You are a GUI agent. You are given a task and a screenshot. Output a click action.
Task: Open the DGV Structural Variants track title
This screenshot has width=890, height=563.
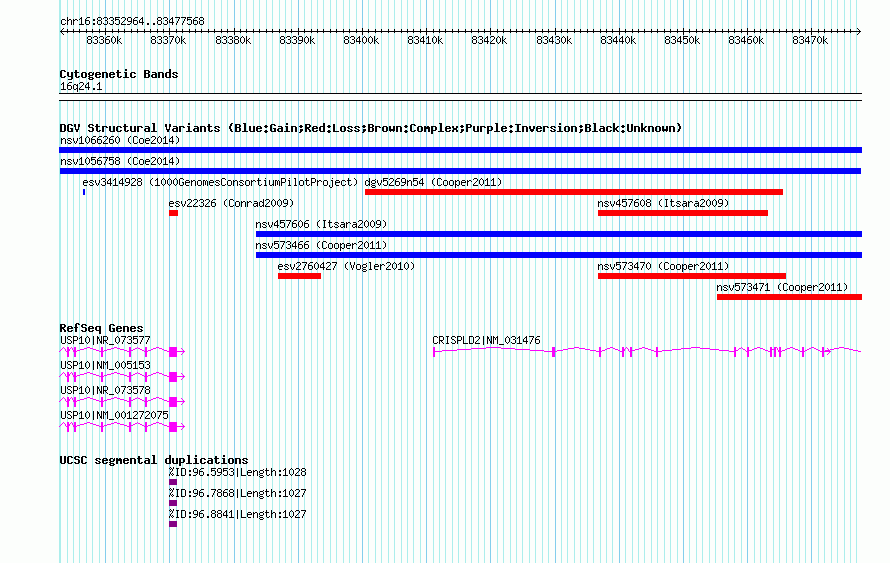tap(371, 128)
